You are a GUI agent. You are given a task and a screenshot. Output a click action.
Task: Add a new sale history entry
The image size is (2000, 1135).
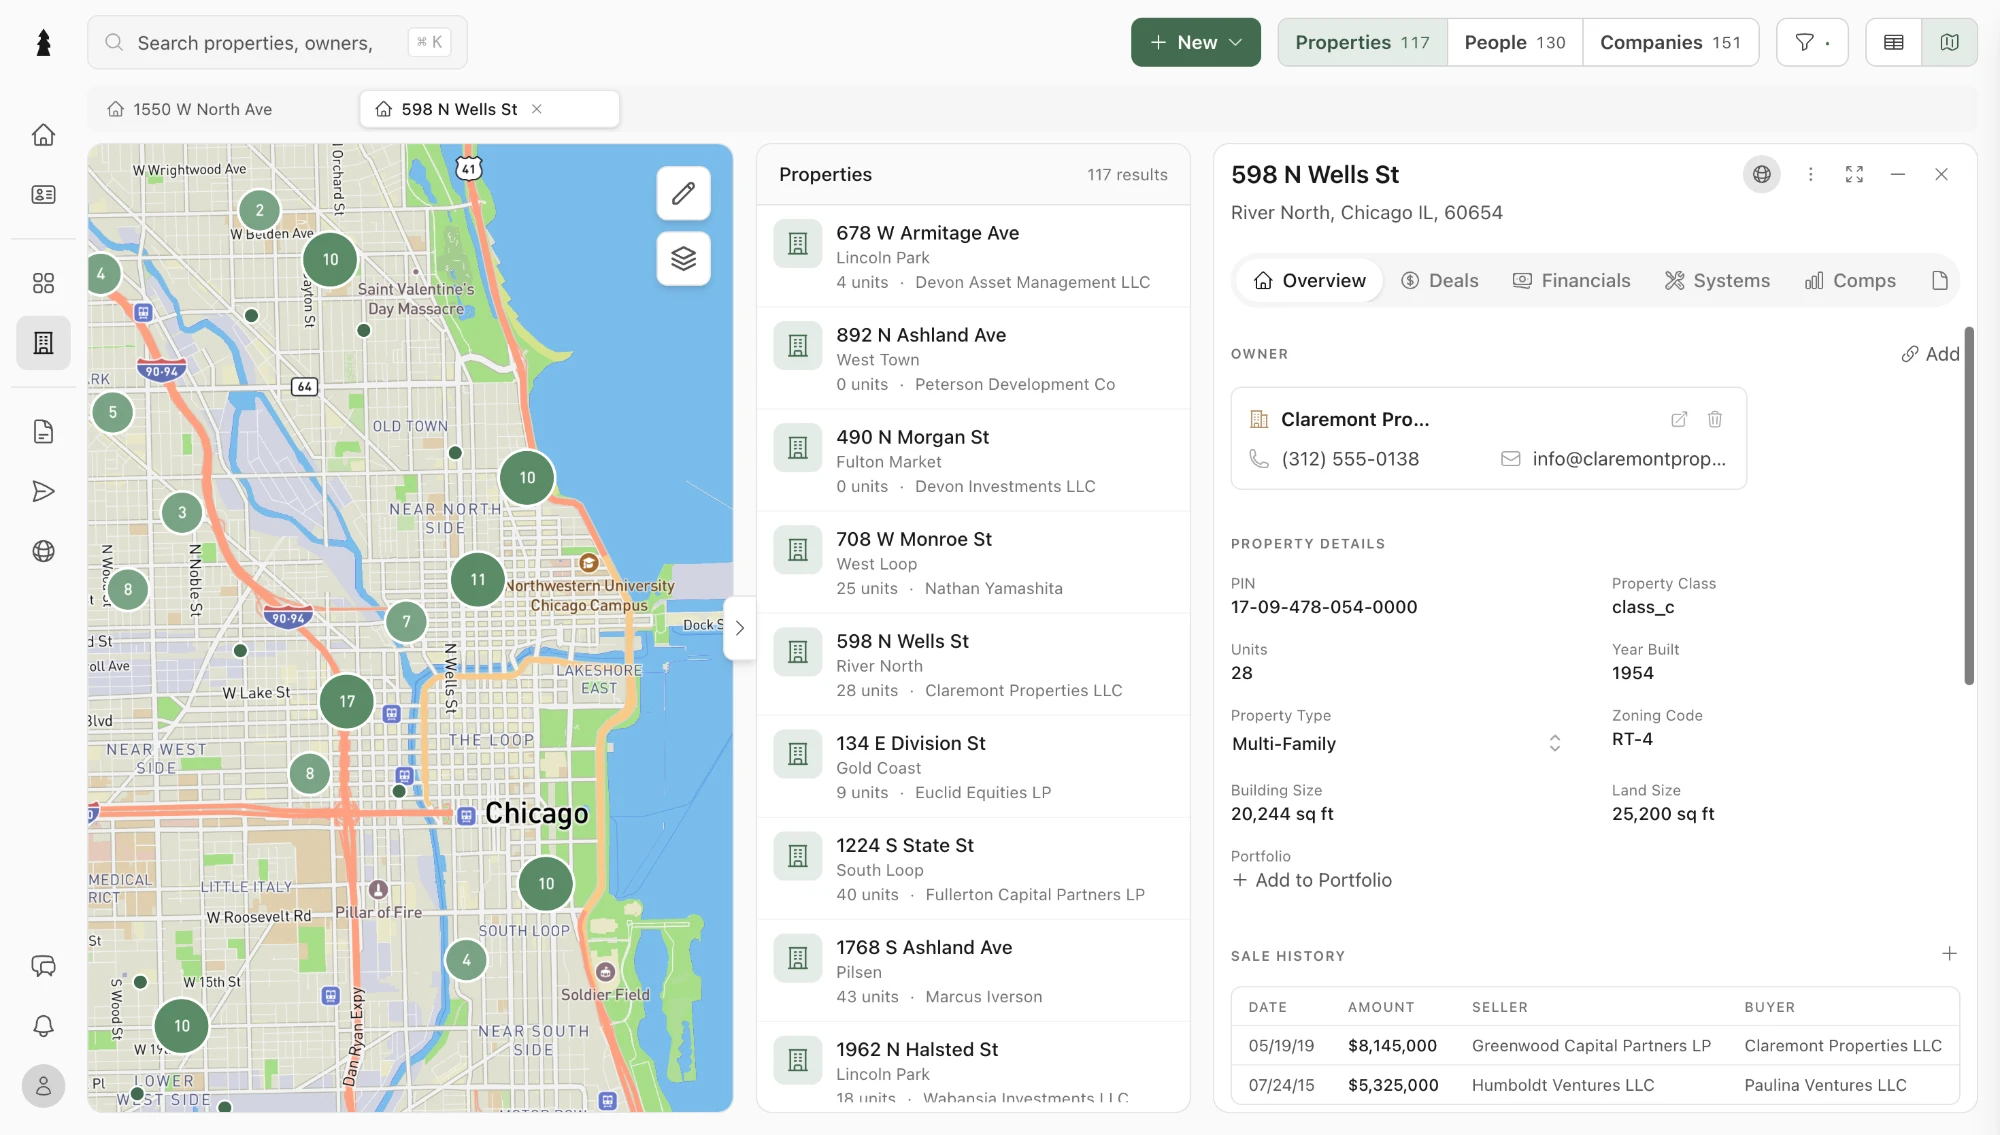1948,954
